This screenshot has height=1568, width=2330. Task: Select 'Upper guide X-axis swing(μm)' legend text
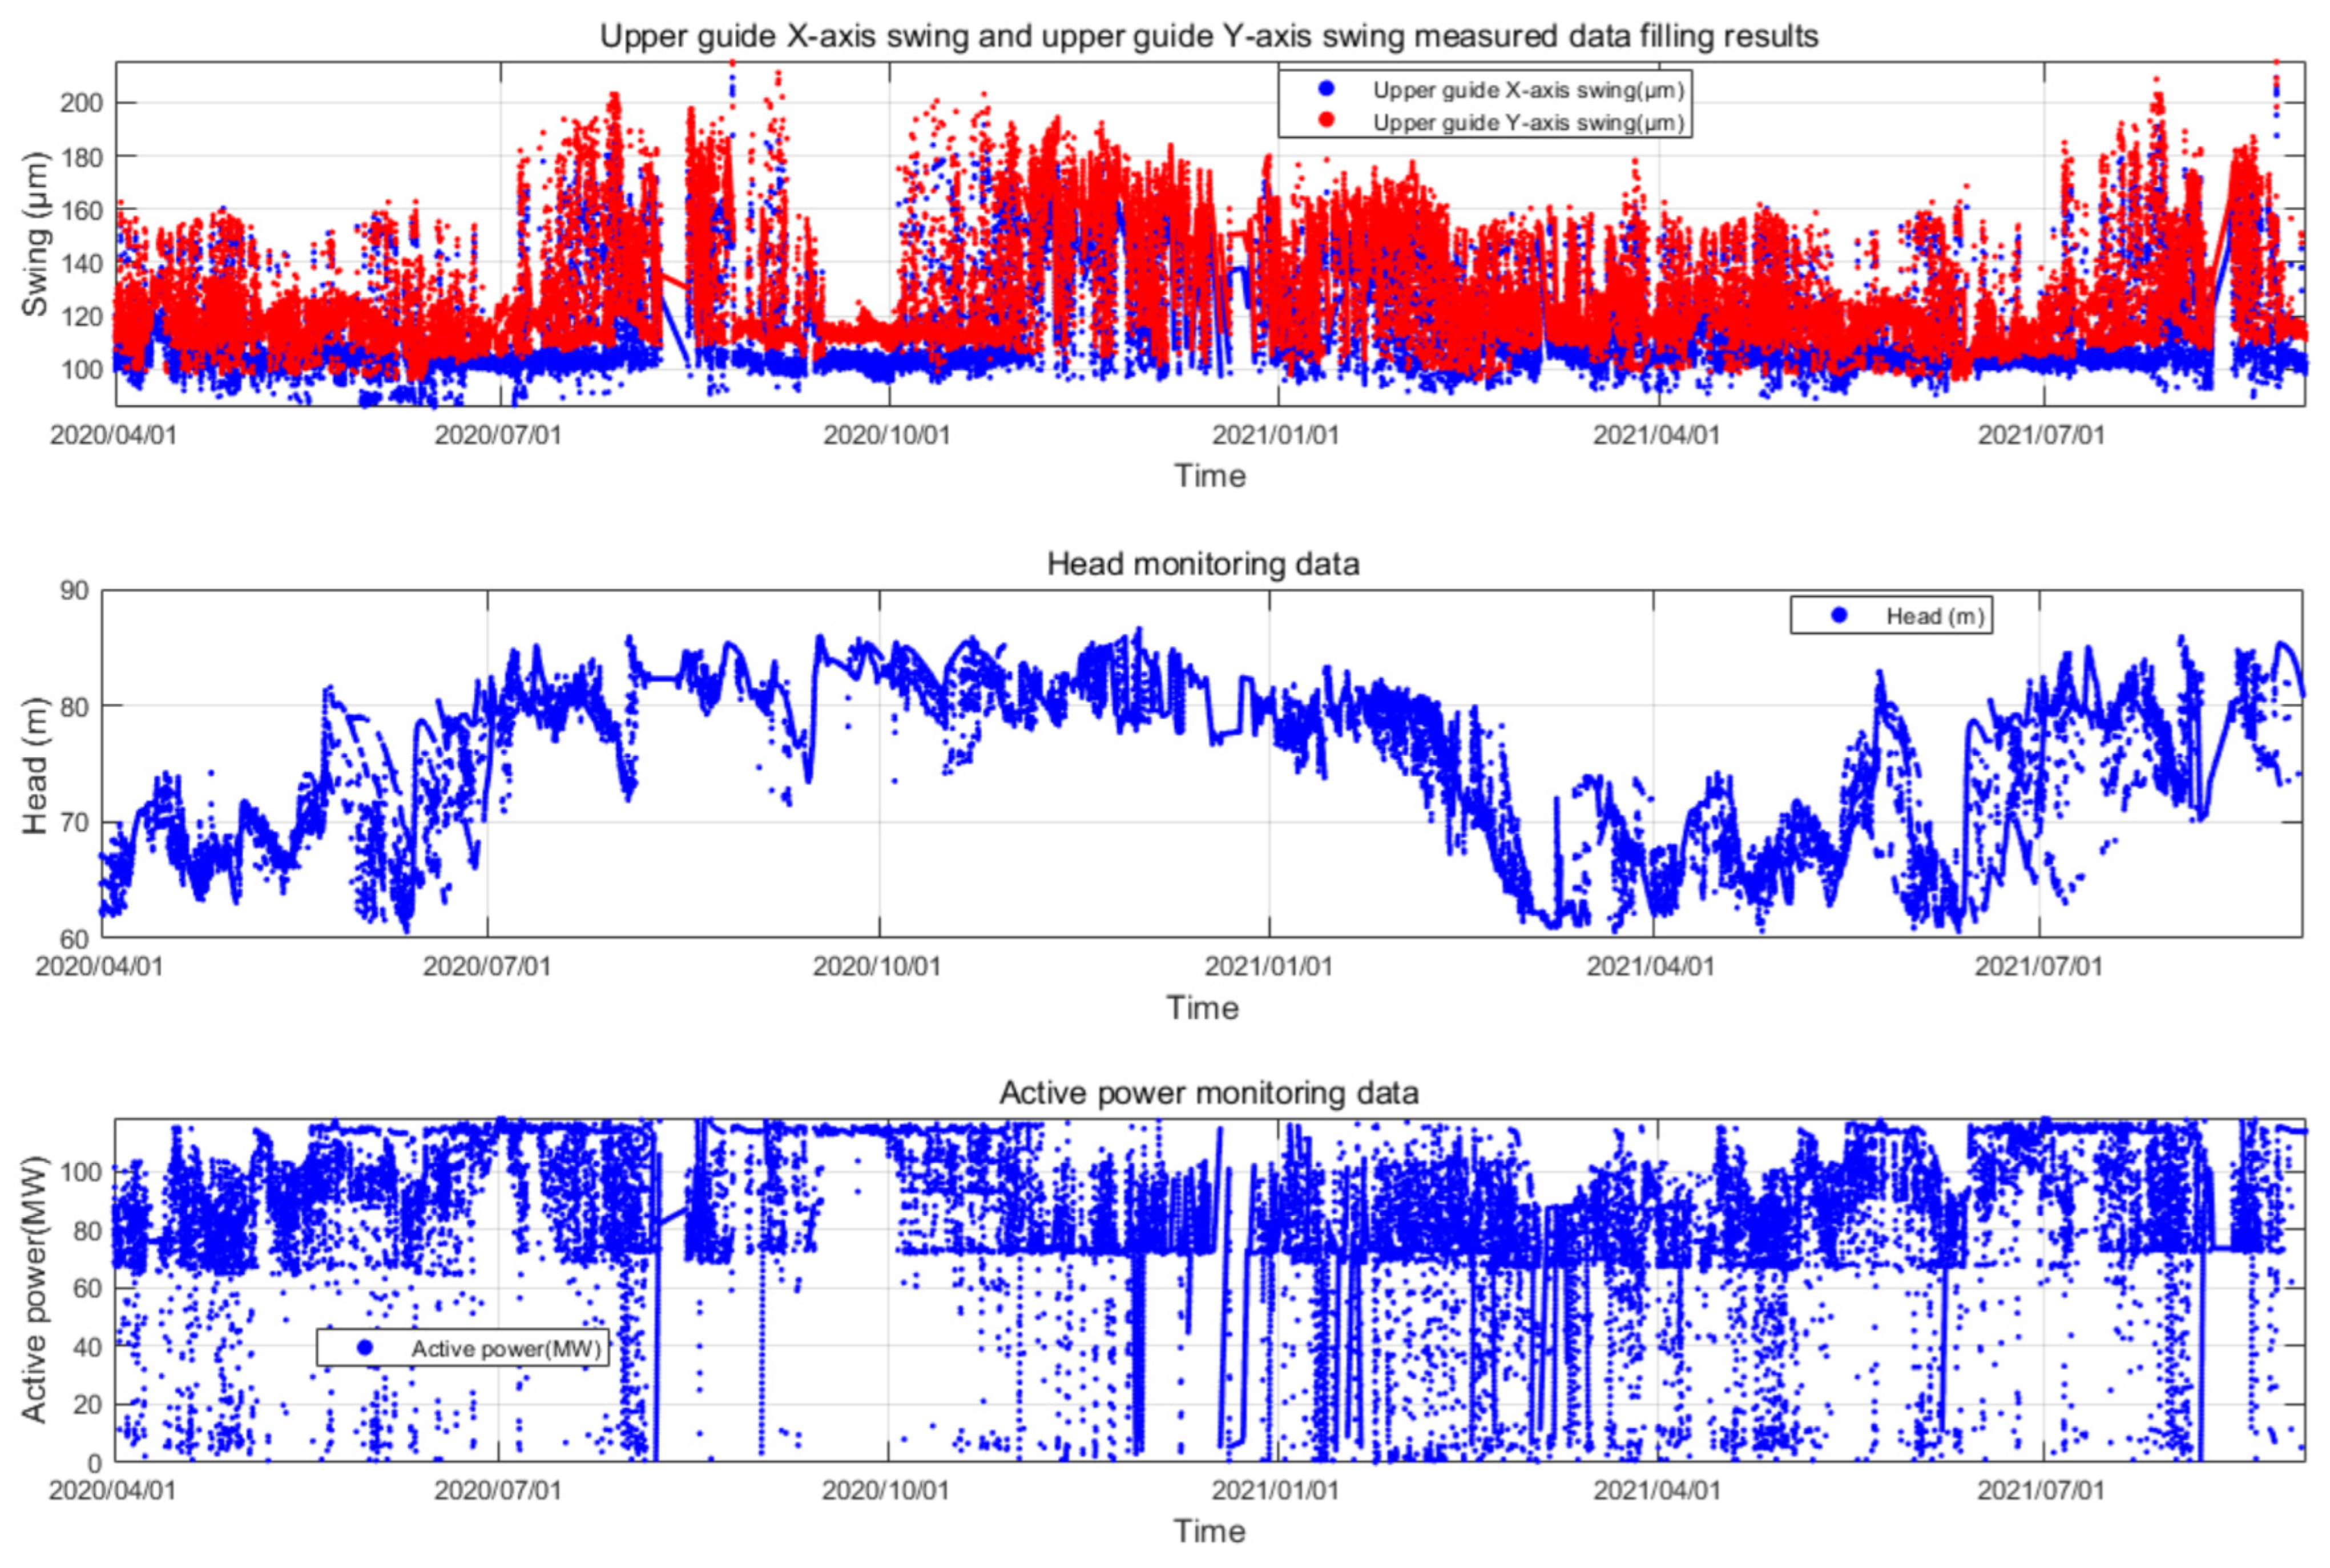(1528, 90)
